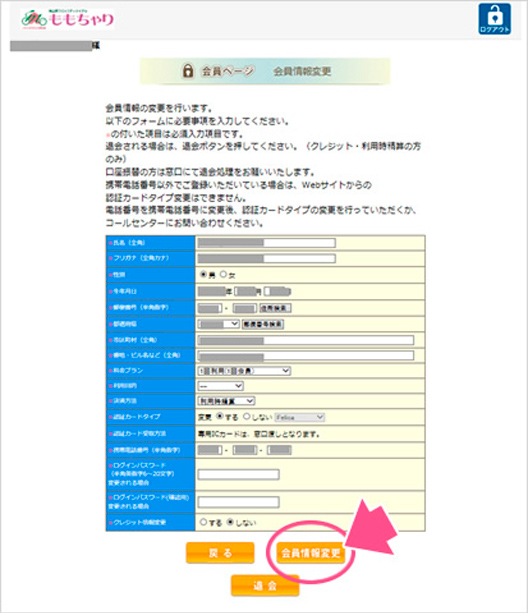Screen dimensions: 528x613
Task: Select the 女 gender radio button
Action: coord(223,274)
